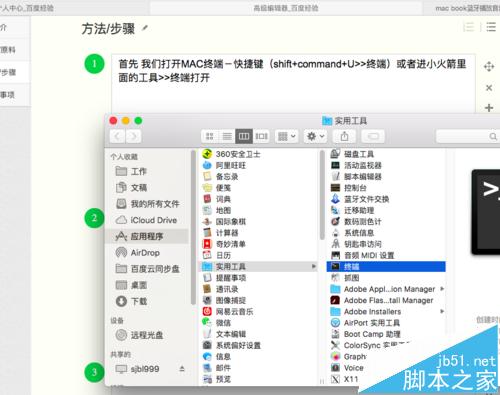Screen dimensions: 500x395
Task: Switch to the bulleted list format icon
Action: pyautogui.click(x=491, y=27)
